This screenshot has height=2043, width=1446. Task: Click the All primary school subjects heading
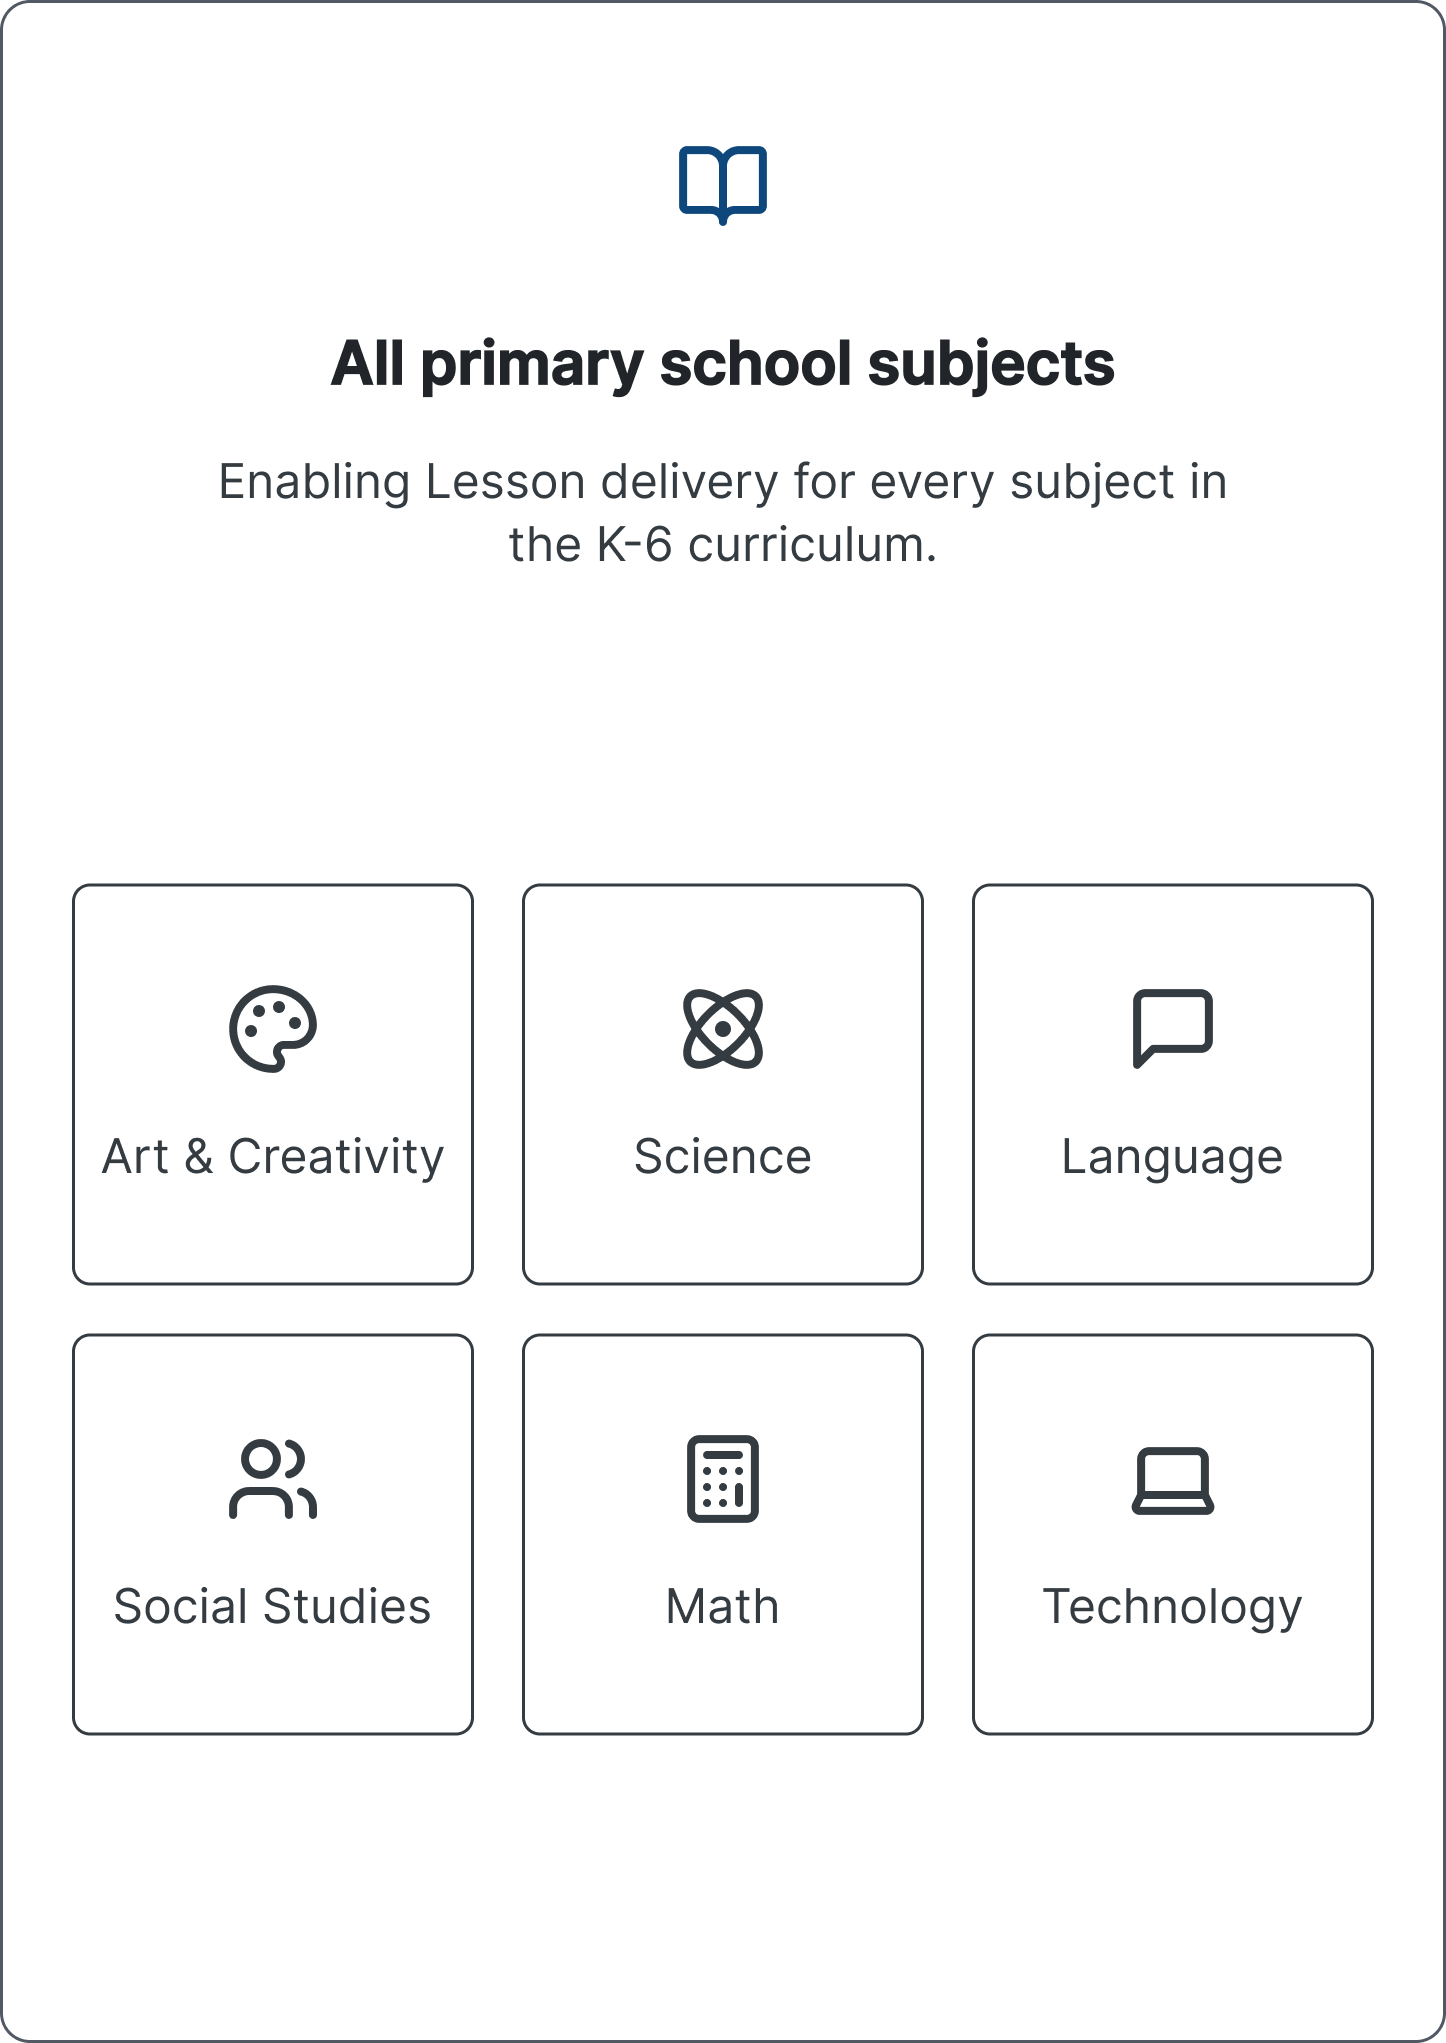point(723,364)
